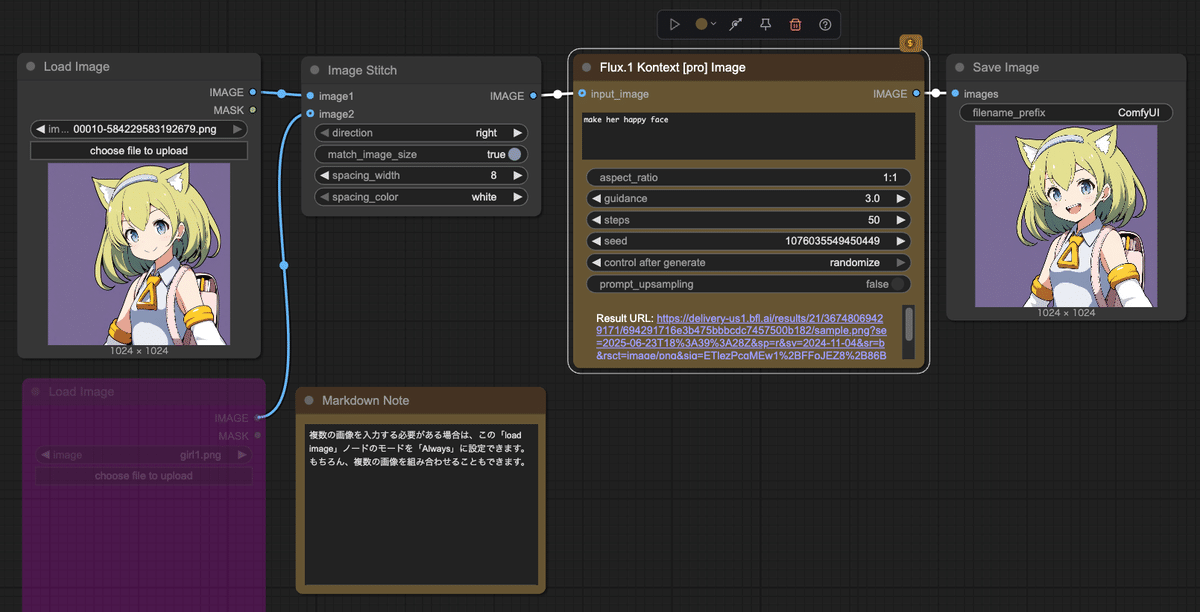Click link midpoint between Flux and Save Image
The height and width of the screenshot is (612, 1200).
click(936, 94)
